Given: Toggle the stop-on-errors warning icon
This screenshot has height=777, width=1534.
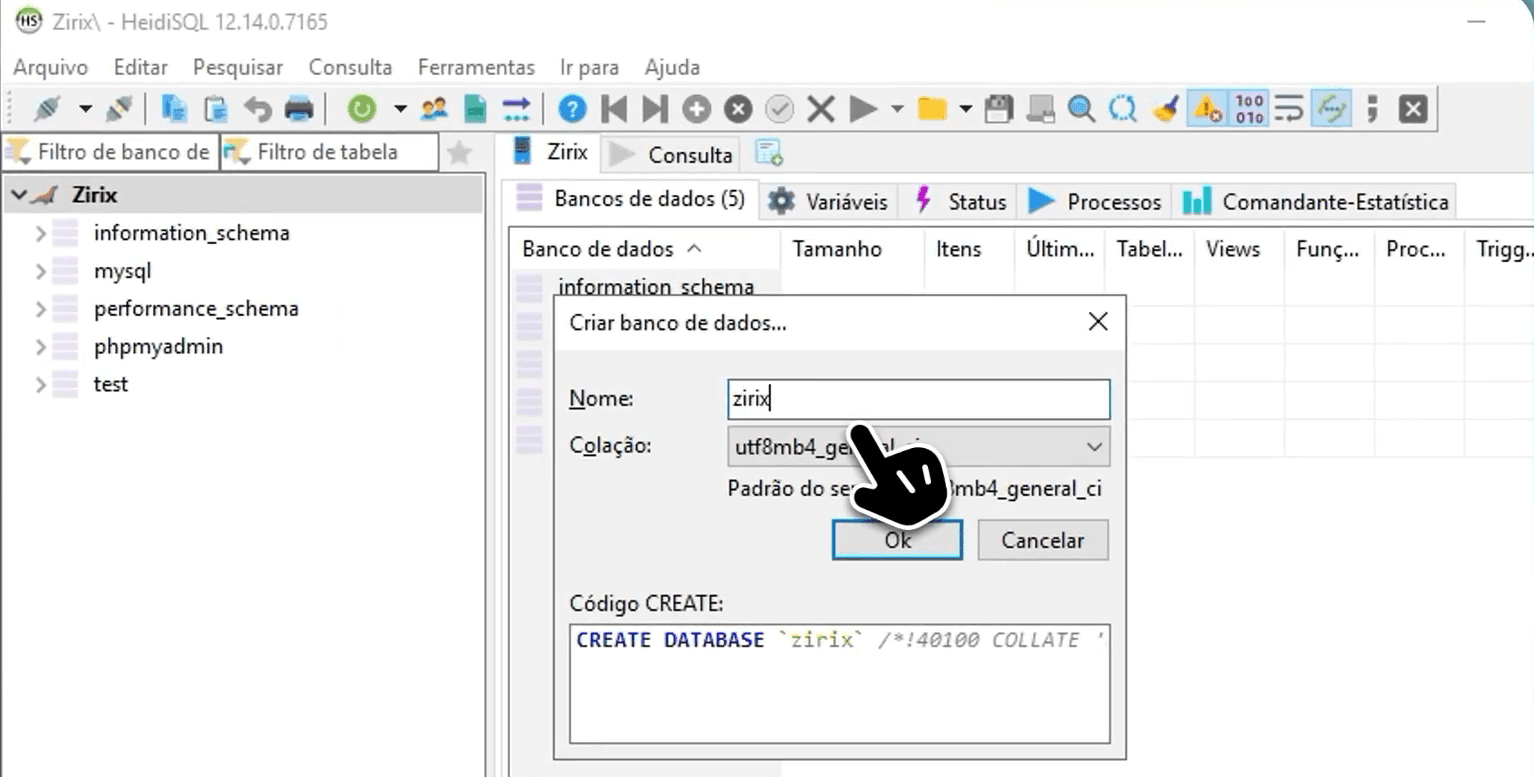Looking at the screenshot, I should 1207,108.
